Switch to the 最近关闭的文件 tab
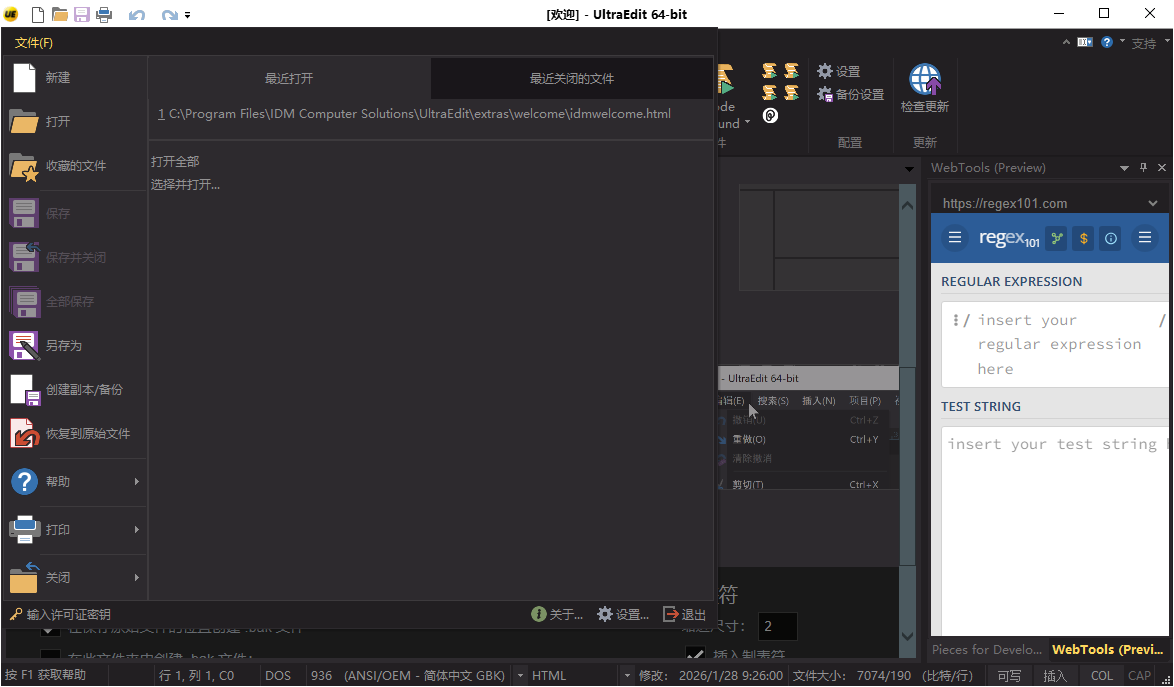Screen dimensions: 1174x687 572,78
